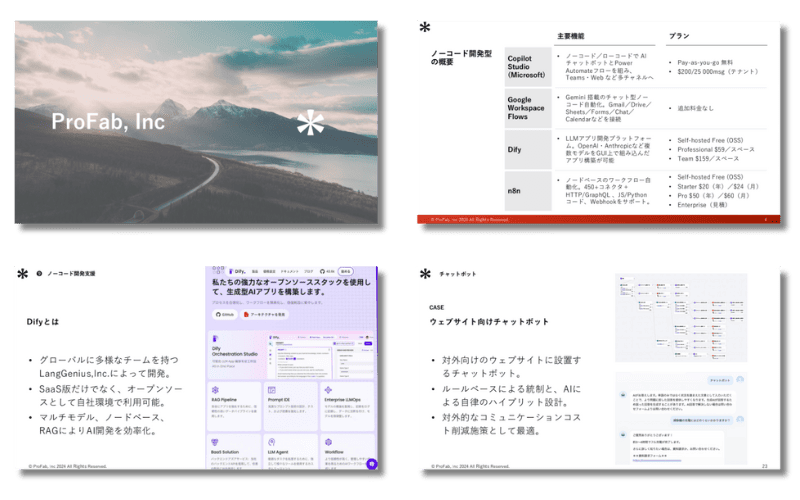
Task: Click the RAG Pipeline card icon
Action: (x=215, y=387)
